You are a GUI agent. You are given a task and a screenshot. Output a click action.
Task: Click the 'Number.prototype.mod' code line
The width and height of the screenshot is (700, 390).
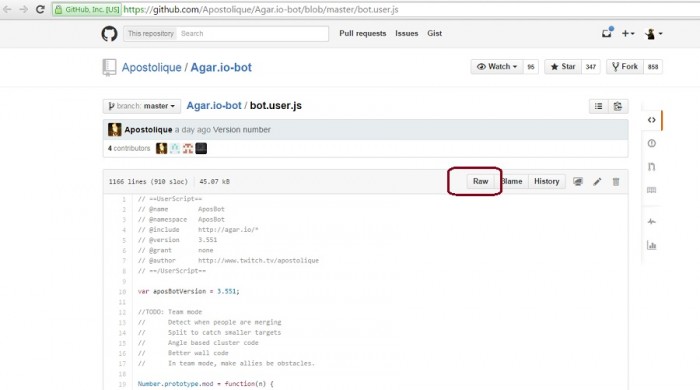[205, 384]
